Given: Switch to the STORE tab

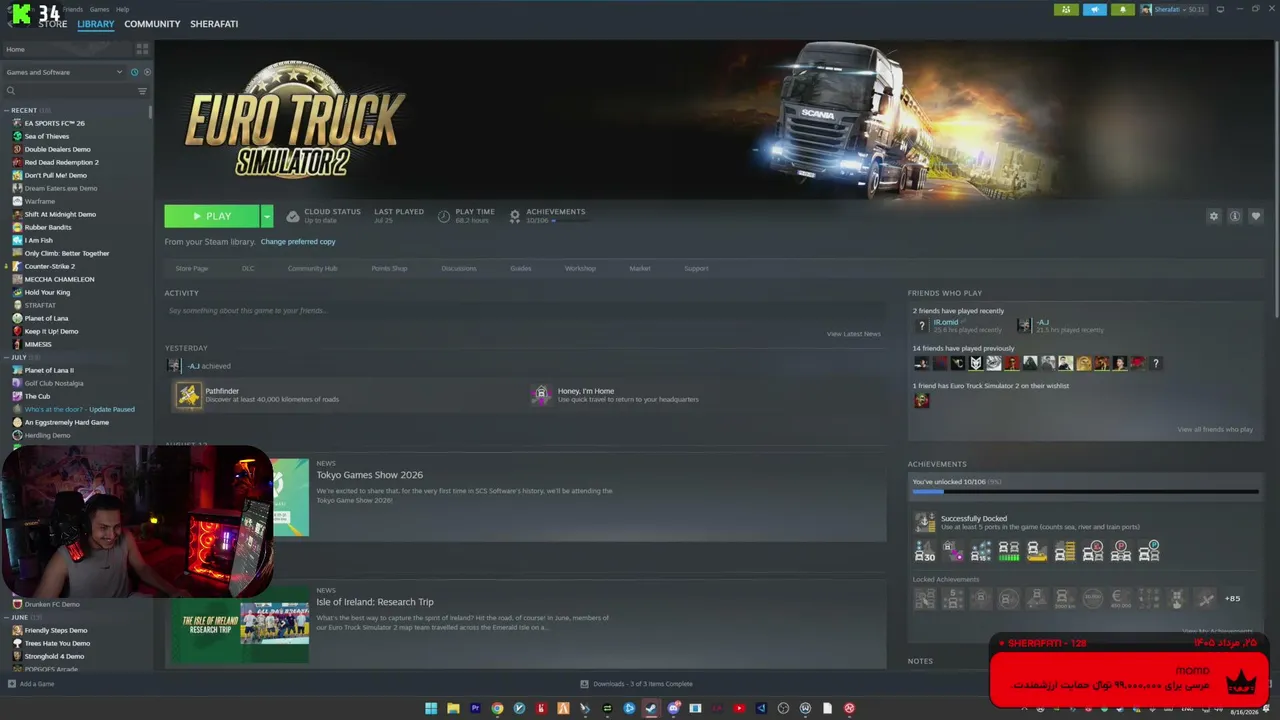Looking at the screenshot, I should click(53, 24).
